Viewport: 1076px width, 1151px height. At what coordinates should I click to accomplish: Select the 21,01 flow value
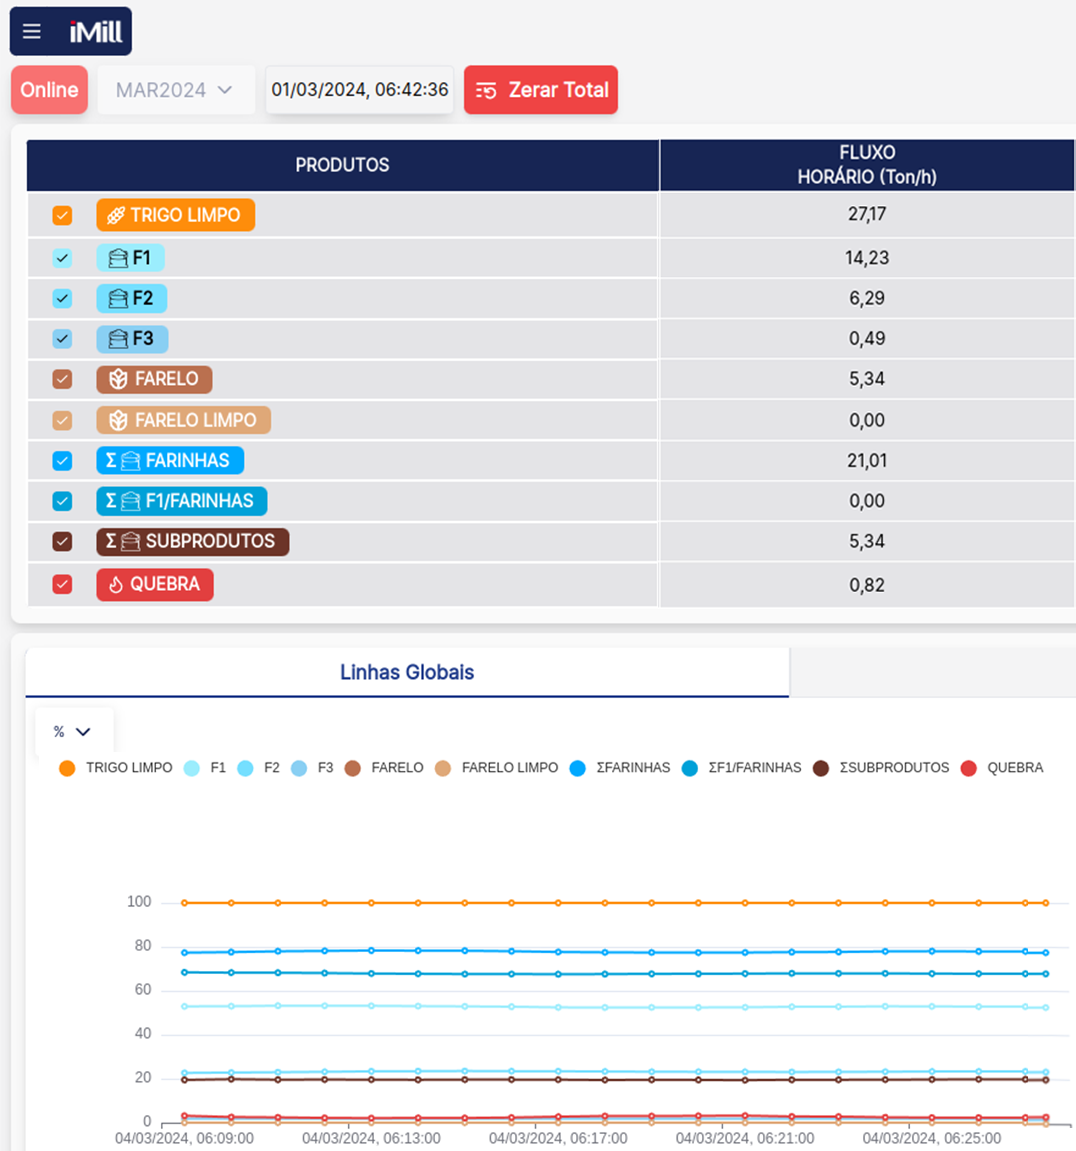point(867,461)
